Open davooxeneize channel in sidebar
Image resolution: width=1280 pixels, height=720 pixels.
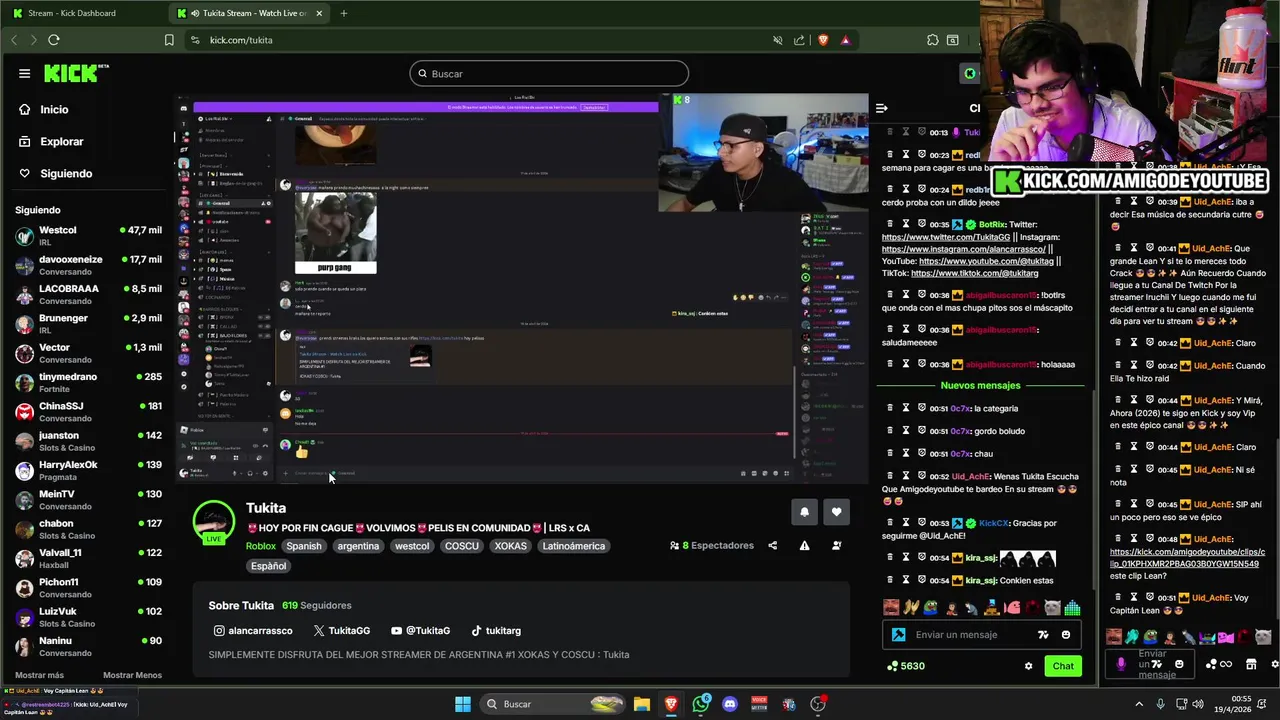pyautogui.click(x=88, y=265)
